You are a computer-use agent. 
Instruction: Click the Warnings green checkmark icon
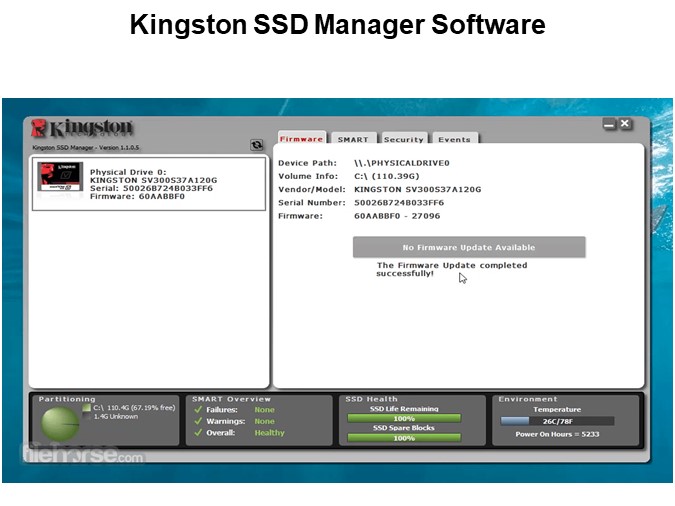198,421
